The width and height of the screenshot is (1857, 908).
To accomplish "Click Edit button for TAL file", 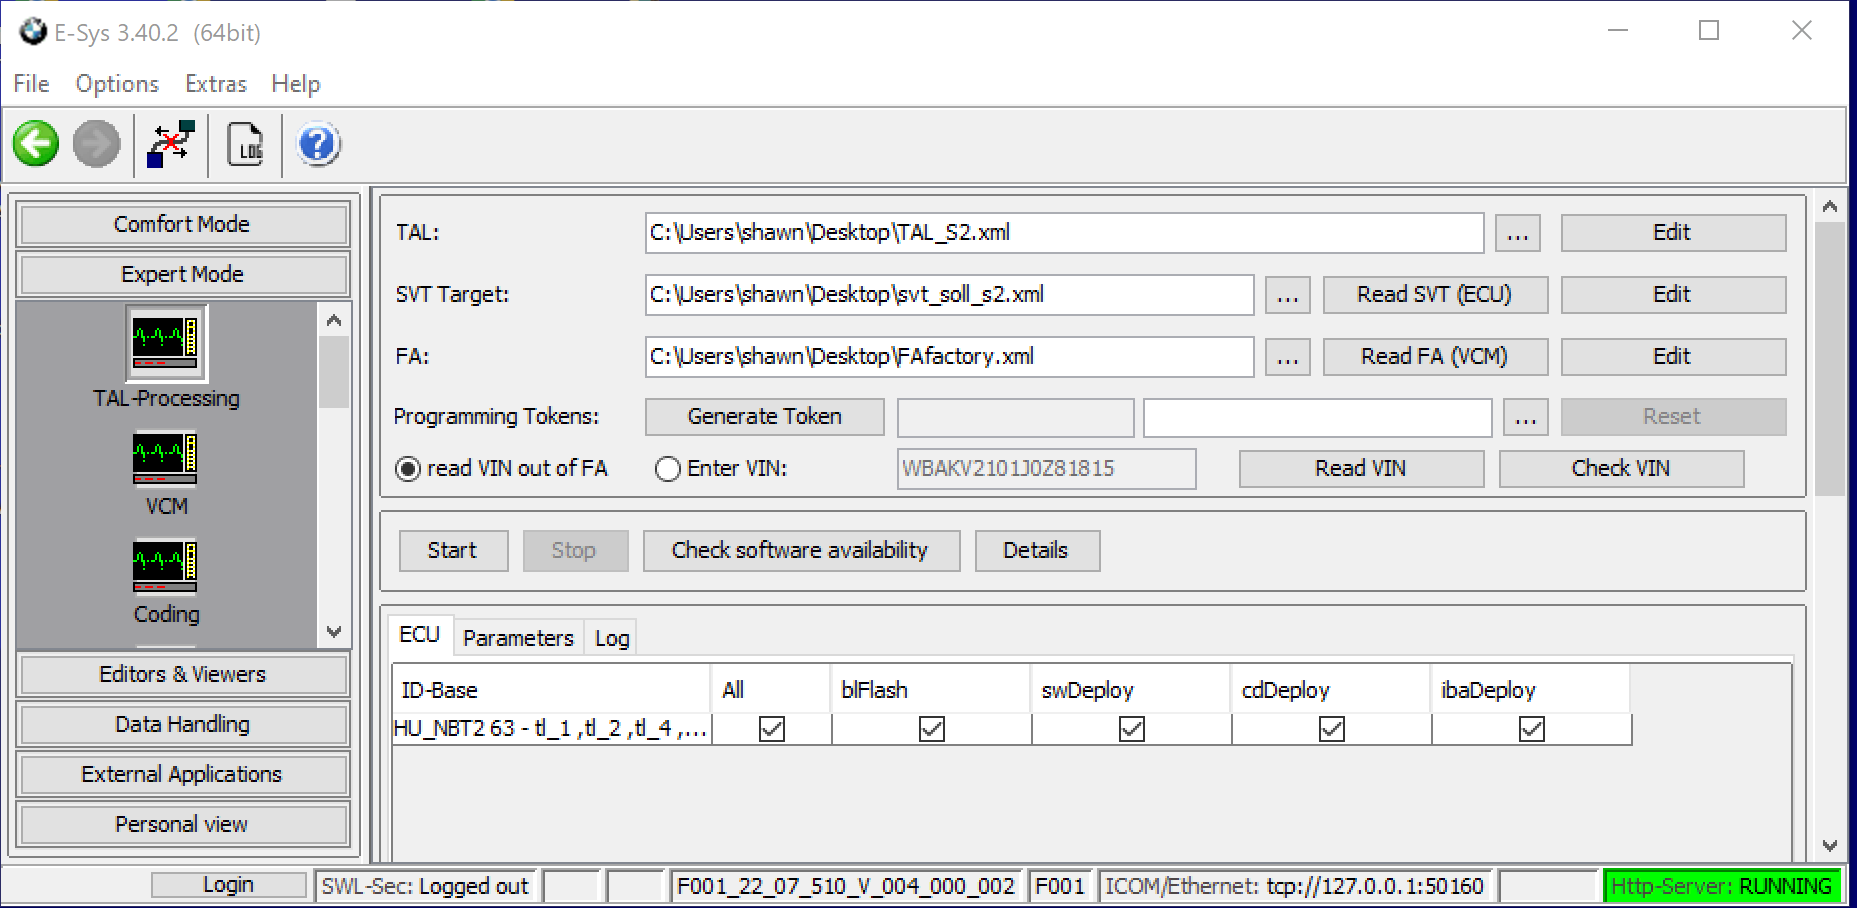I will (x=1673, y=233).
